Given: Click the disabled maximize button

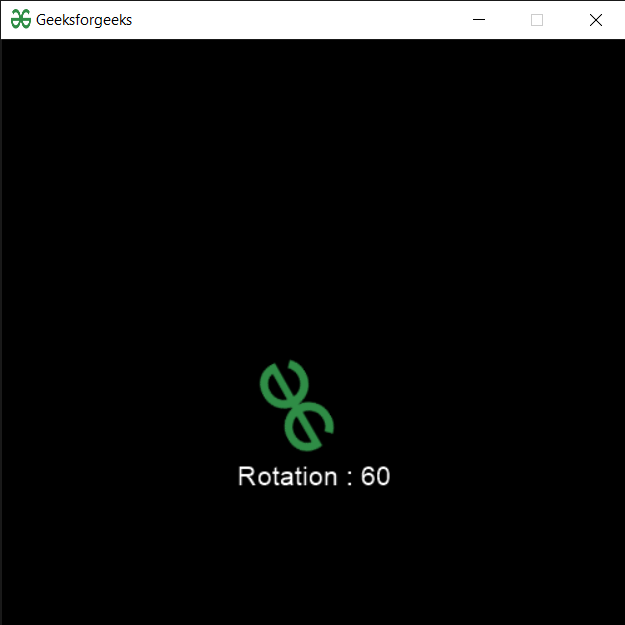Looking at the screenshot, I should (x=537, y=20).
